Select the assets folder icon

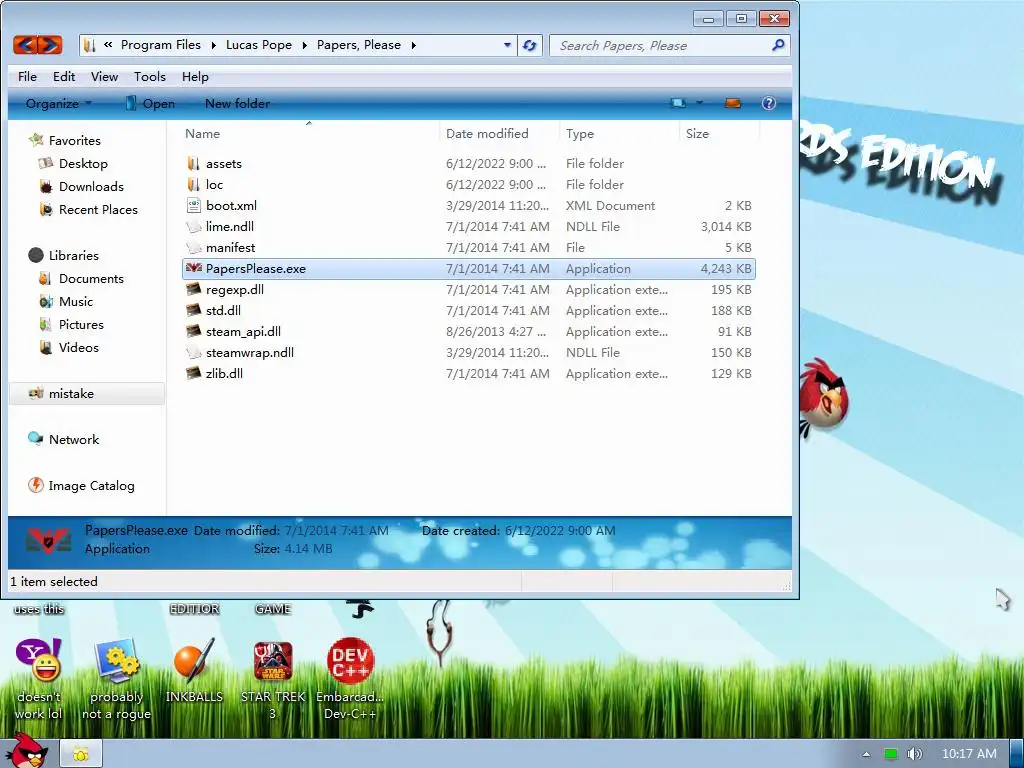coord(193,163)
